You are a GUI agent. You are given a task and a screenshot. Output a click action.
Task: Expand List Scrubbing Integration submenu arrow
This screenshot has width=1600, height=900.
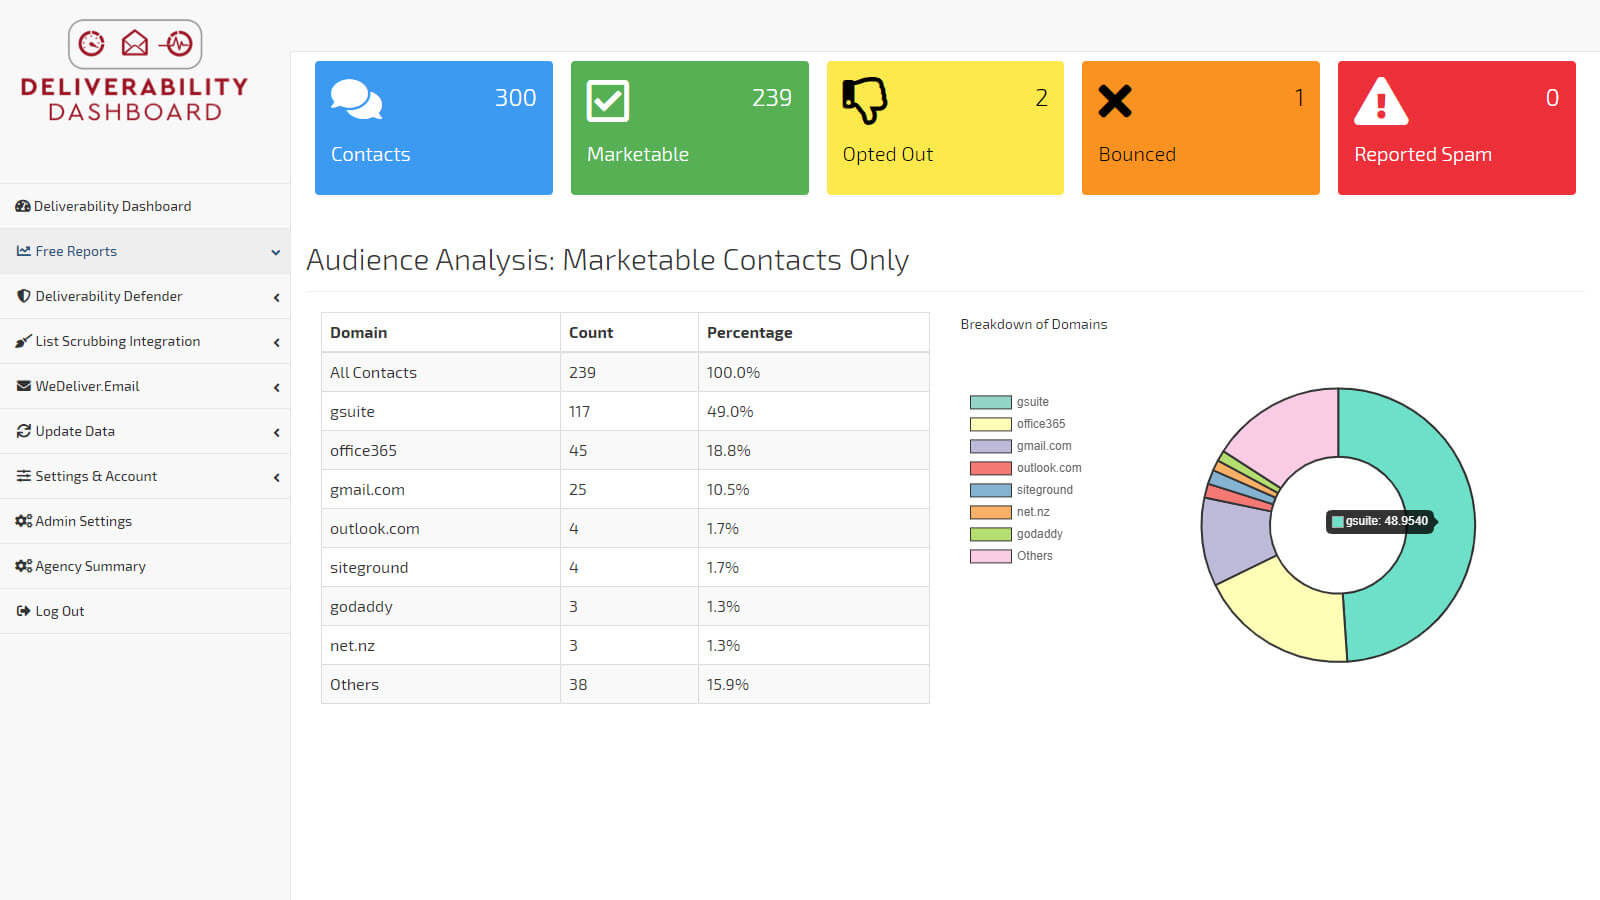[x=276, y=342]
